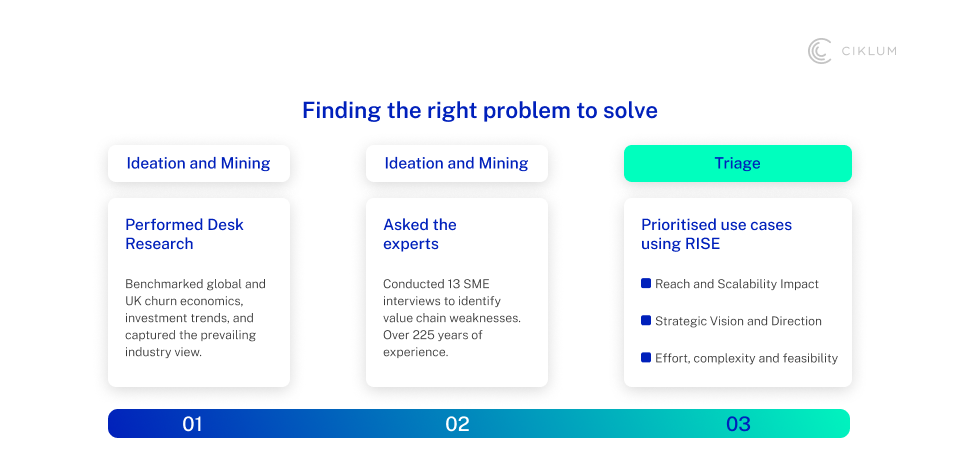The width and height of the screenshot is (960, 476).
Task: Click step 01 on the progress bar
Action: click(x=192, y=424)
